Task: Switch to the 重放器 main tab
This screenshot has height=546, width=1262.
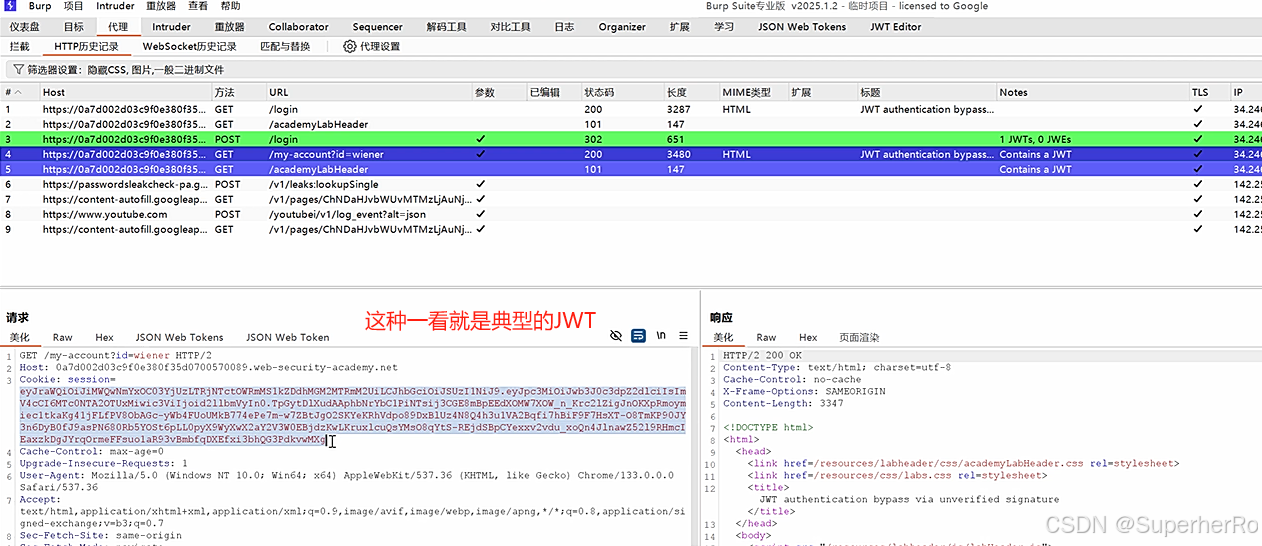Action: (x=231, y=27)
